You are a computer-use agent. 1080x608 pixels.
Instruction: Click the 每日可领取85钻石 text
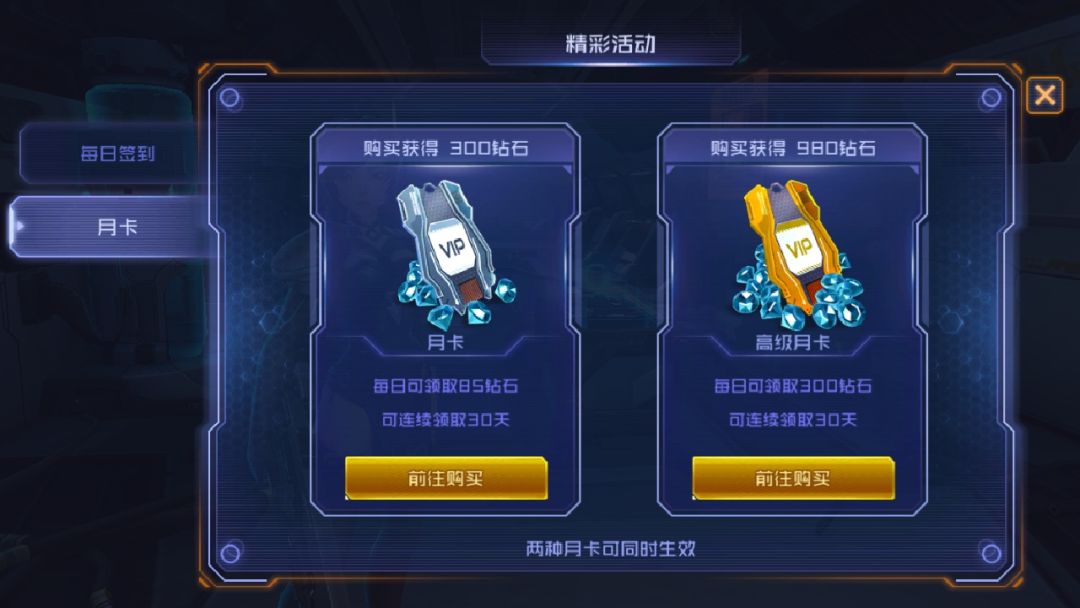click(x=446, y=386)
